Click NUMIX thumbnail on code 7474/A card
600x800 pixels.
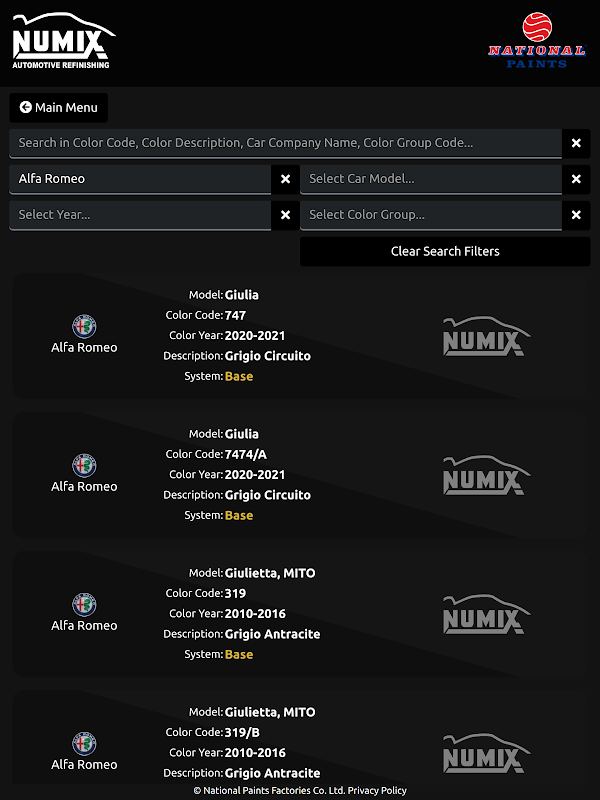tap(487, 475)
